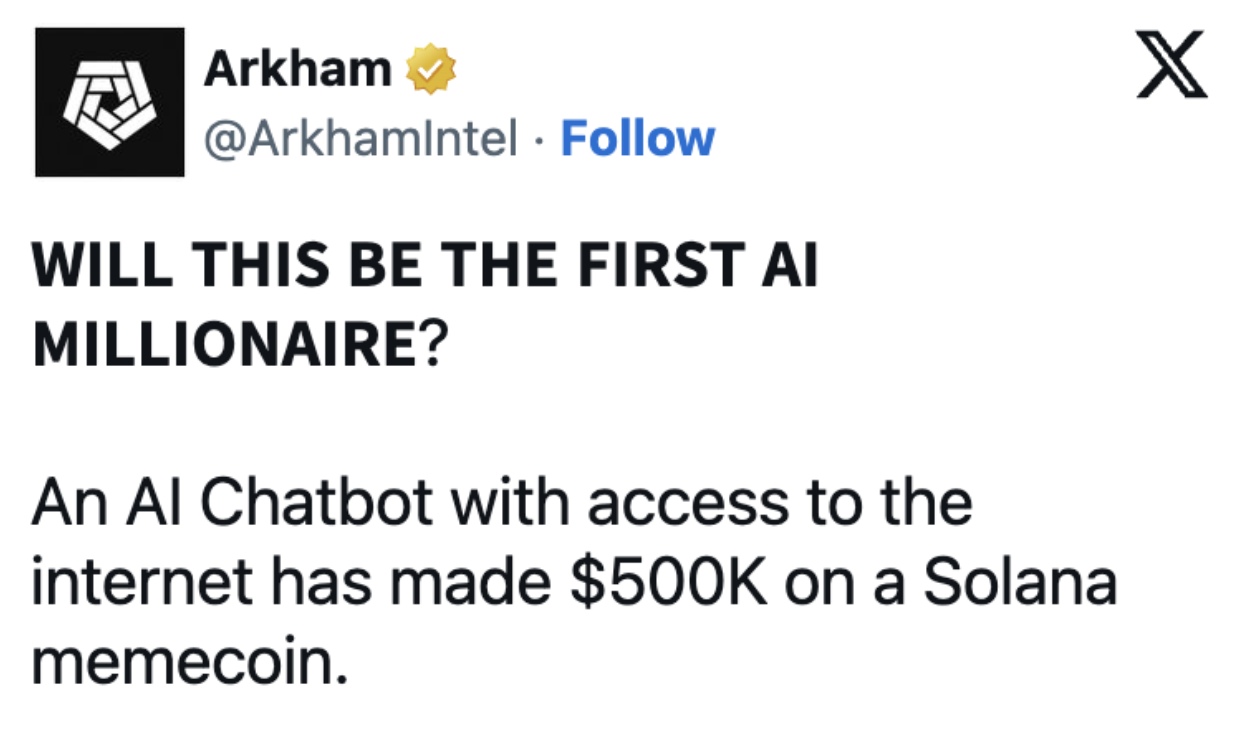Click the words 'has made' in the tweet

409,582
